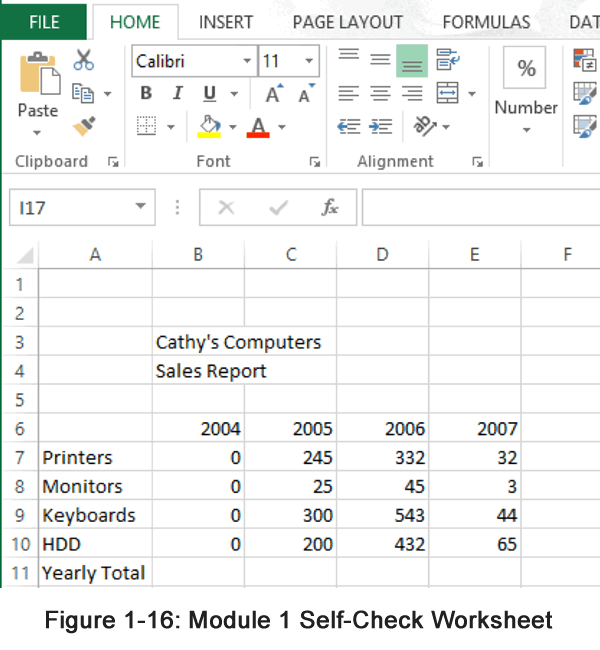Viewport: 600px width, 650px height.
Task: Toggle Italic formatting
Action: pos(177,94)
